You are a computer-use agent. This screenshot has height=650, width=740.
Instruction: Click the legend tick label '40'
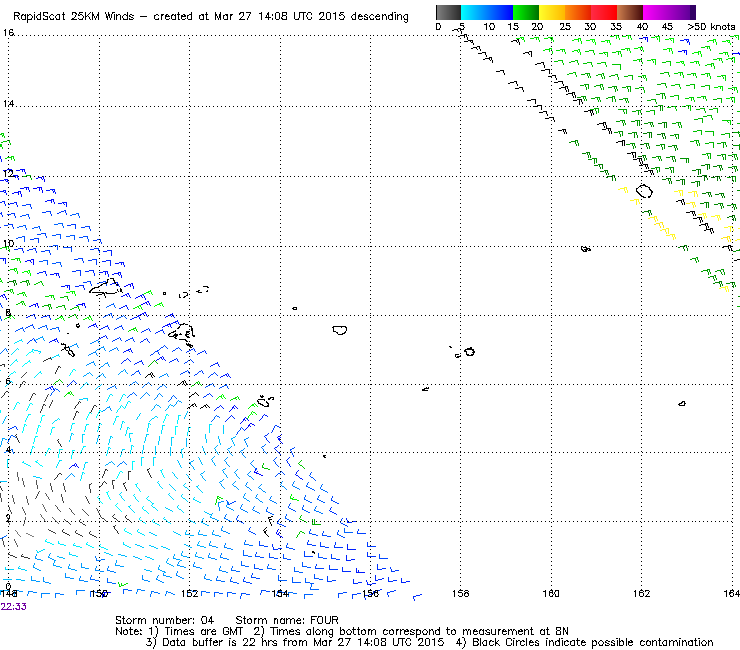pos(642,27)
